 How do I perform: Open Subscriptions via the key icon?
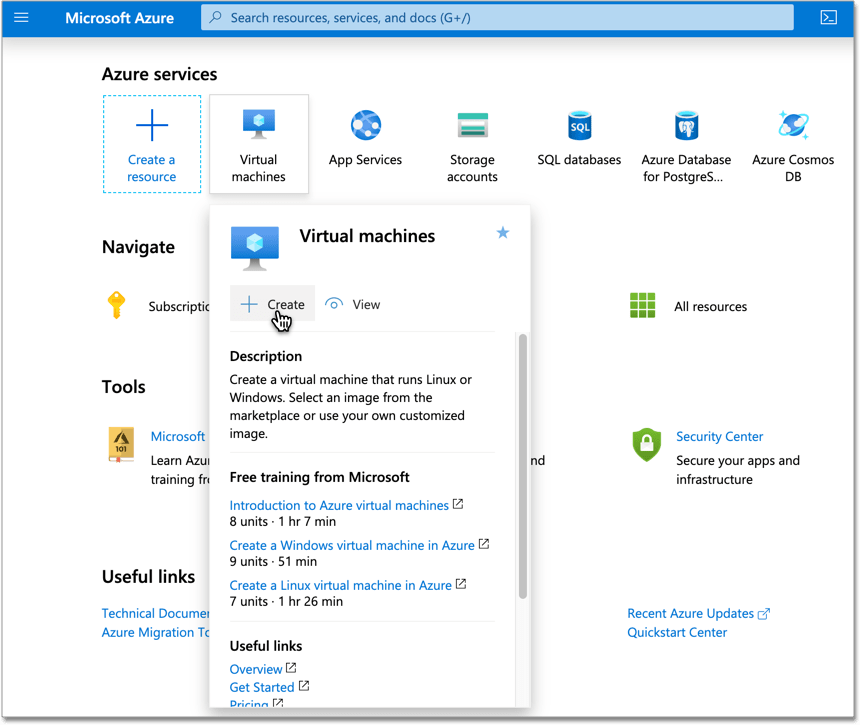pyautogui.click(x=117, y=306)
